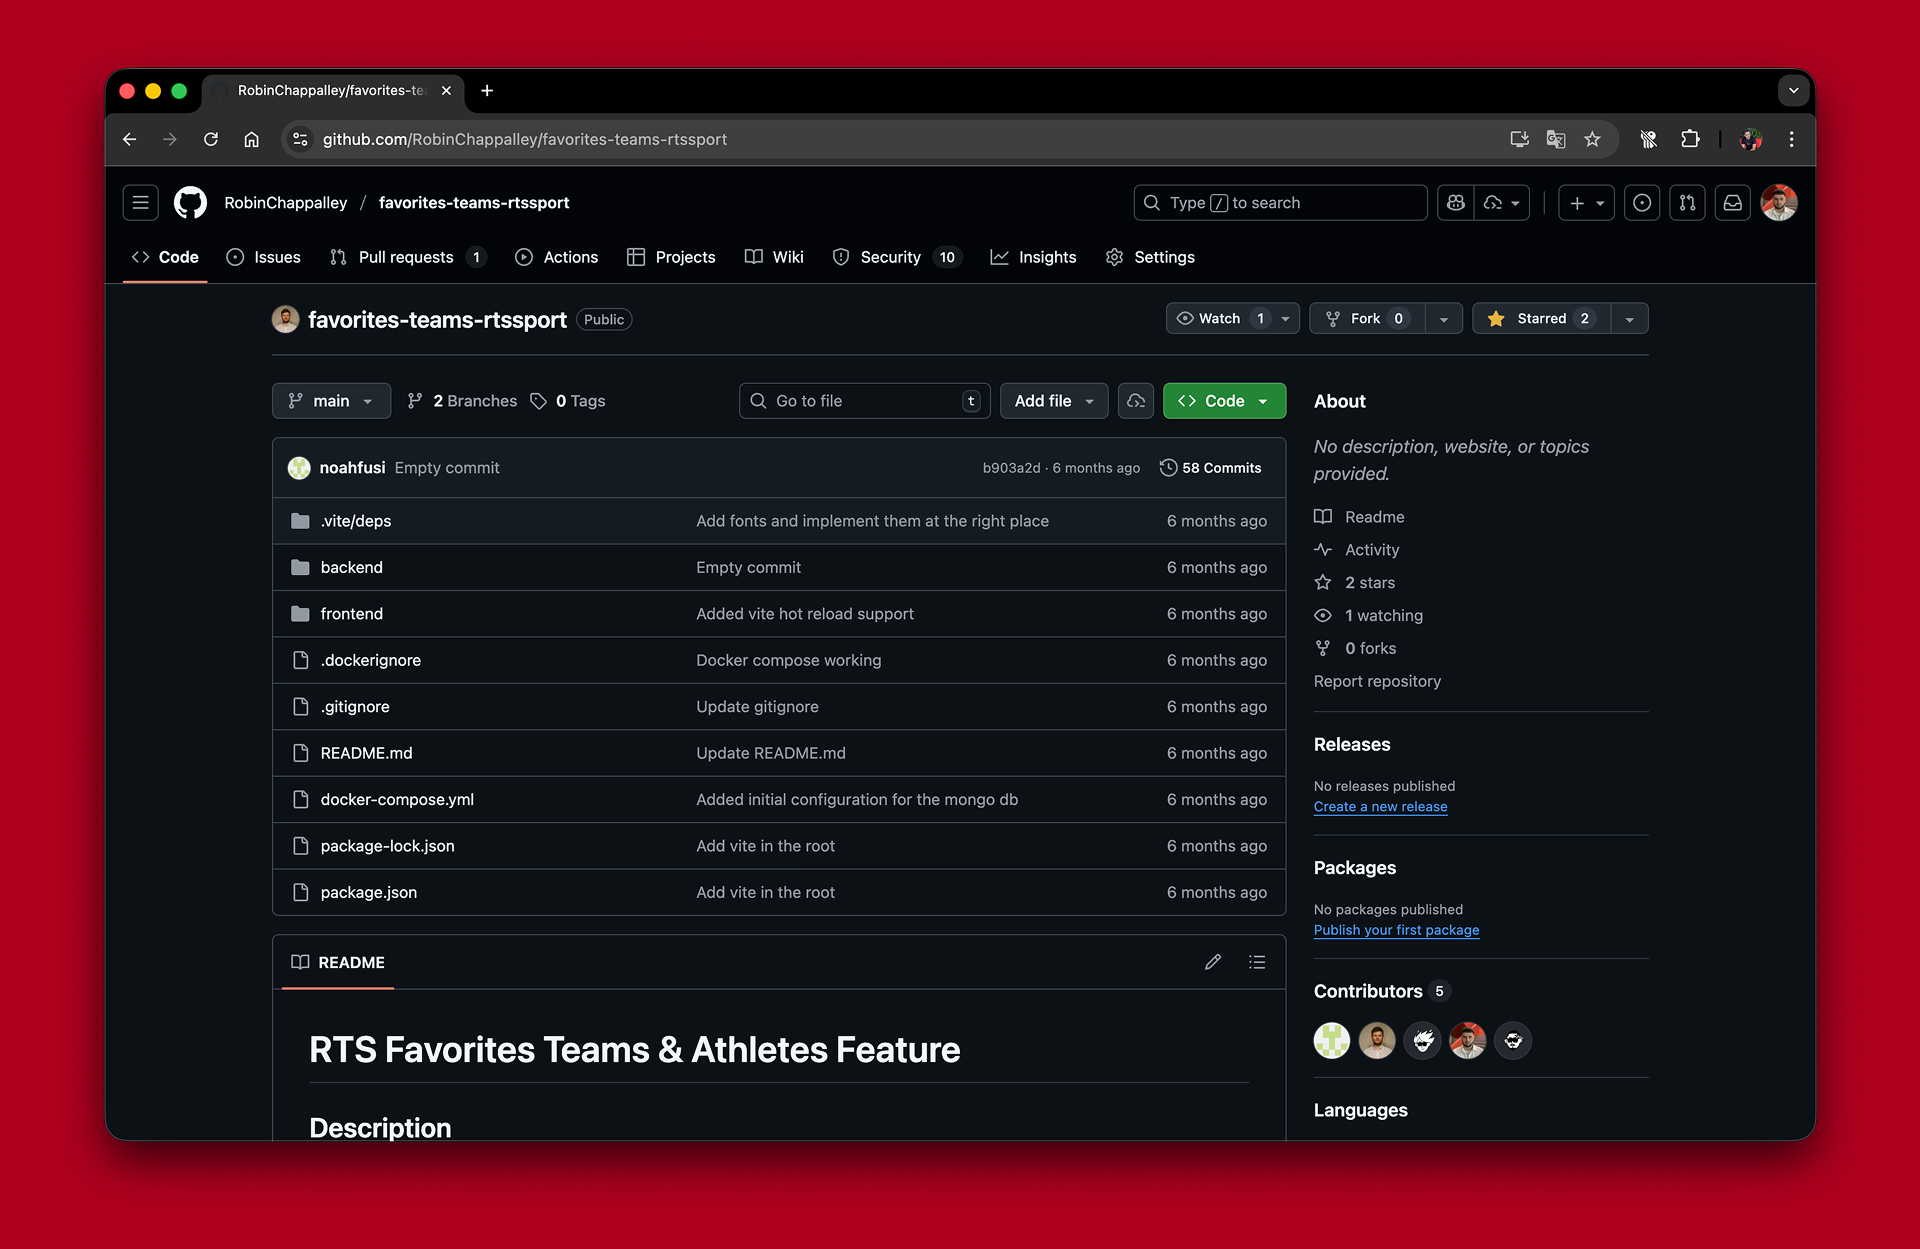Click the issues icon in header
Screen dimensions: 1920x1249
(x=1641, y=203)
